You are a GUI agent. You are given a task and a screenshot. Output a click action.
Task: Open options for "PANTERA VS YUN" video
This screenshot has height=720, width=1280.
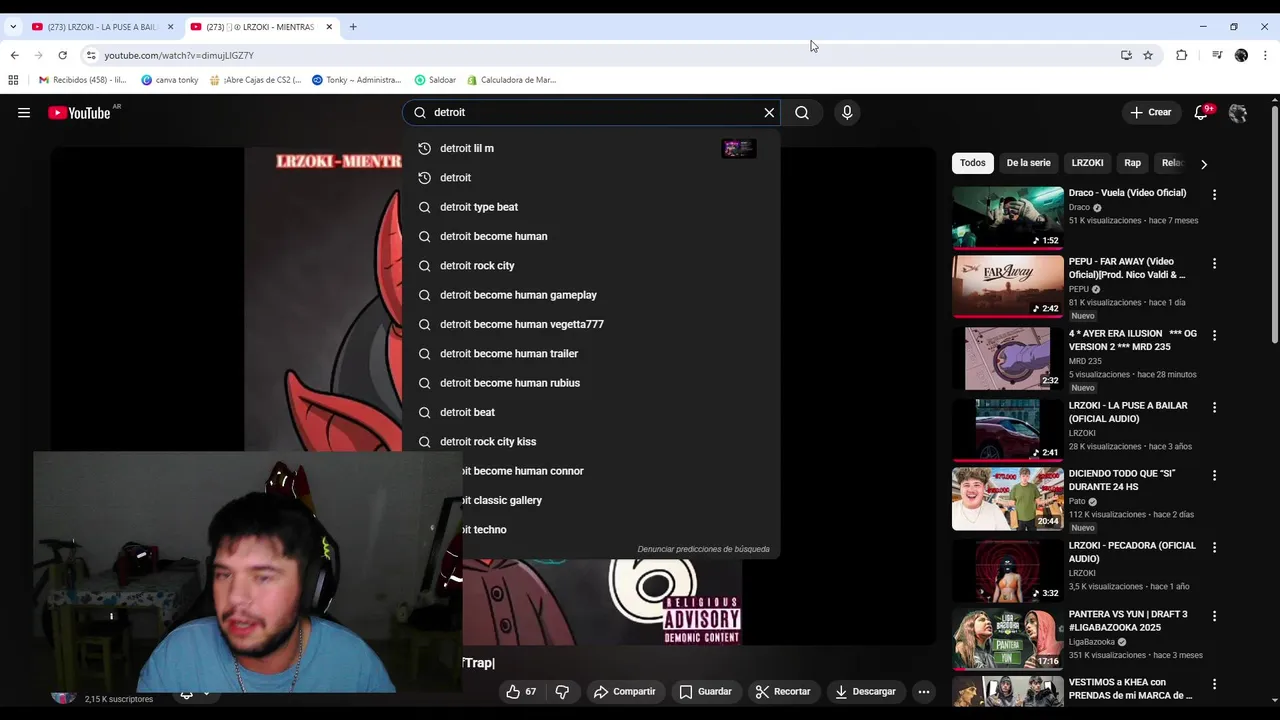pos(1214,617)
